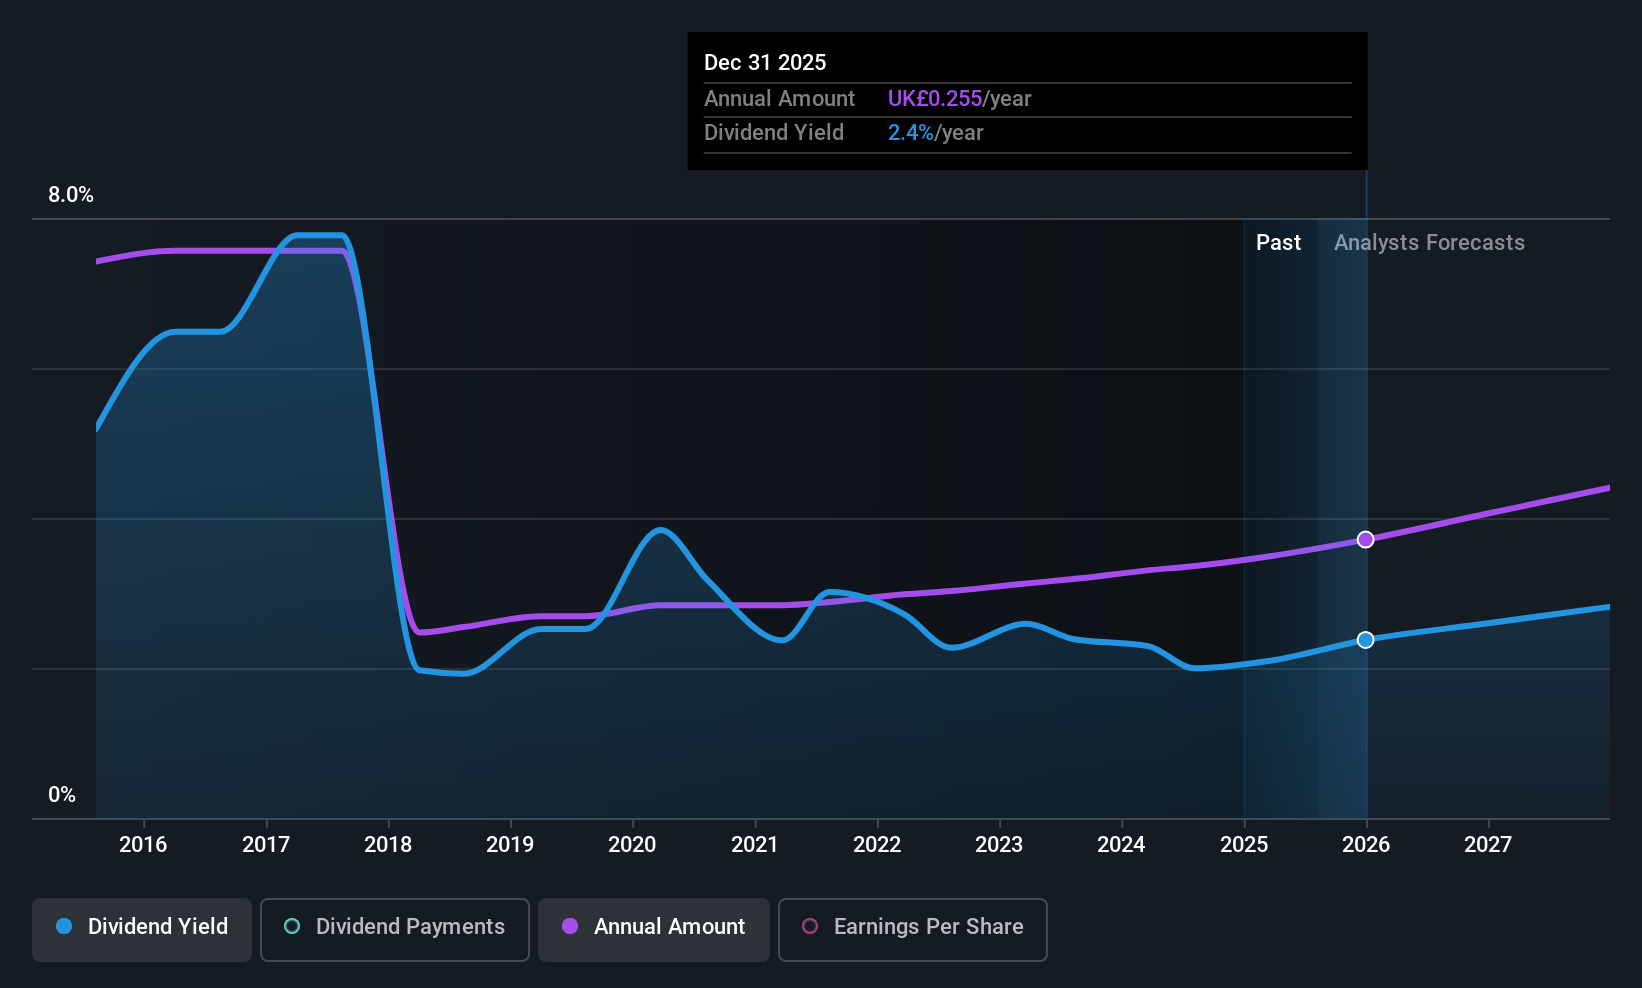The width and height of the screenshot is (1642, 988).
Task: Click the Past label on the chart
Action: [x=1278, y=243]
